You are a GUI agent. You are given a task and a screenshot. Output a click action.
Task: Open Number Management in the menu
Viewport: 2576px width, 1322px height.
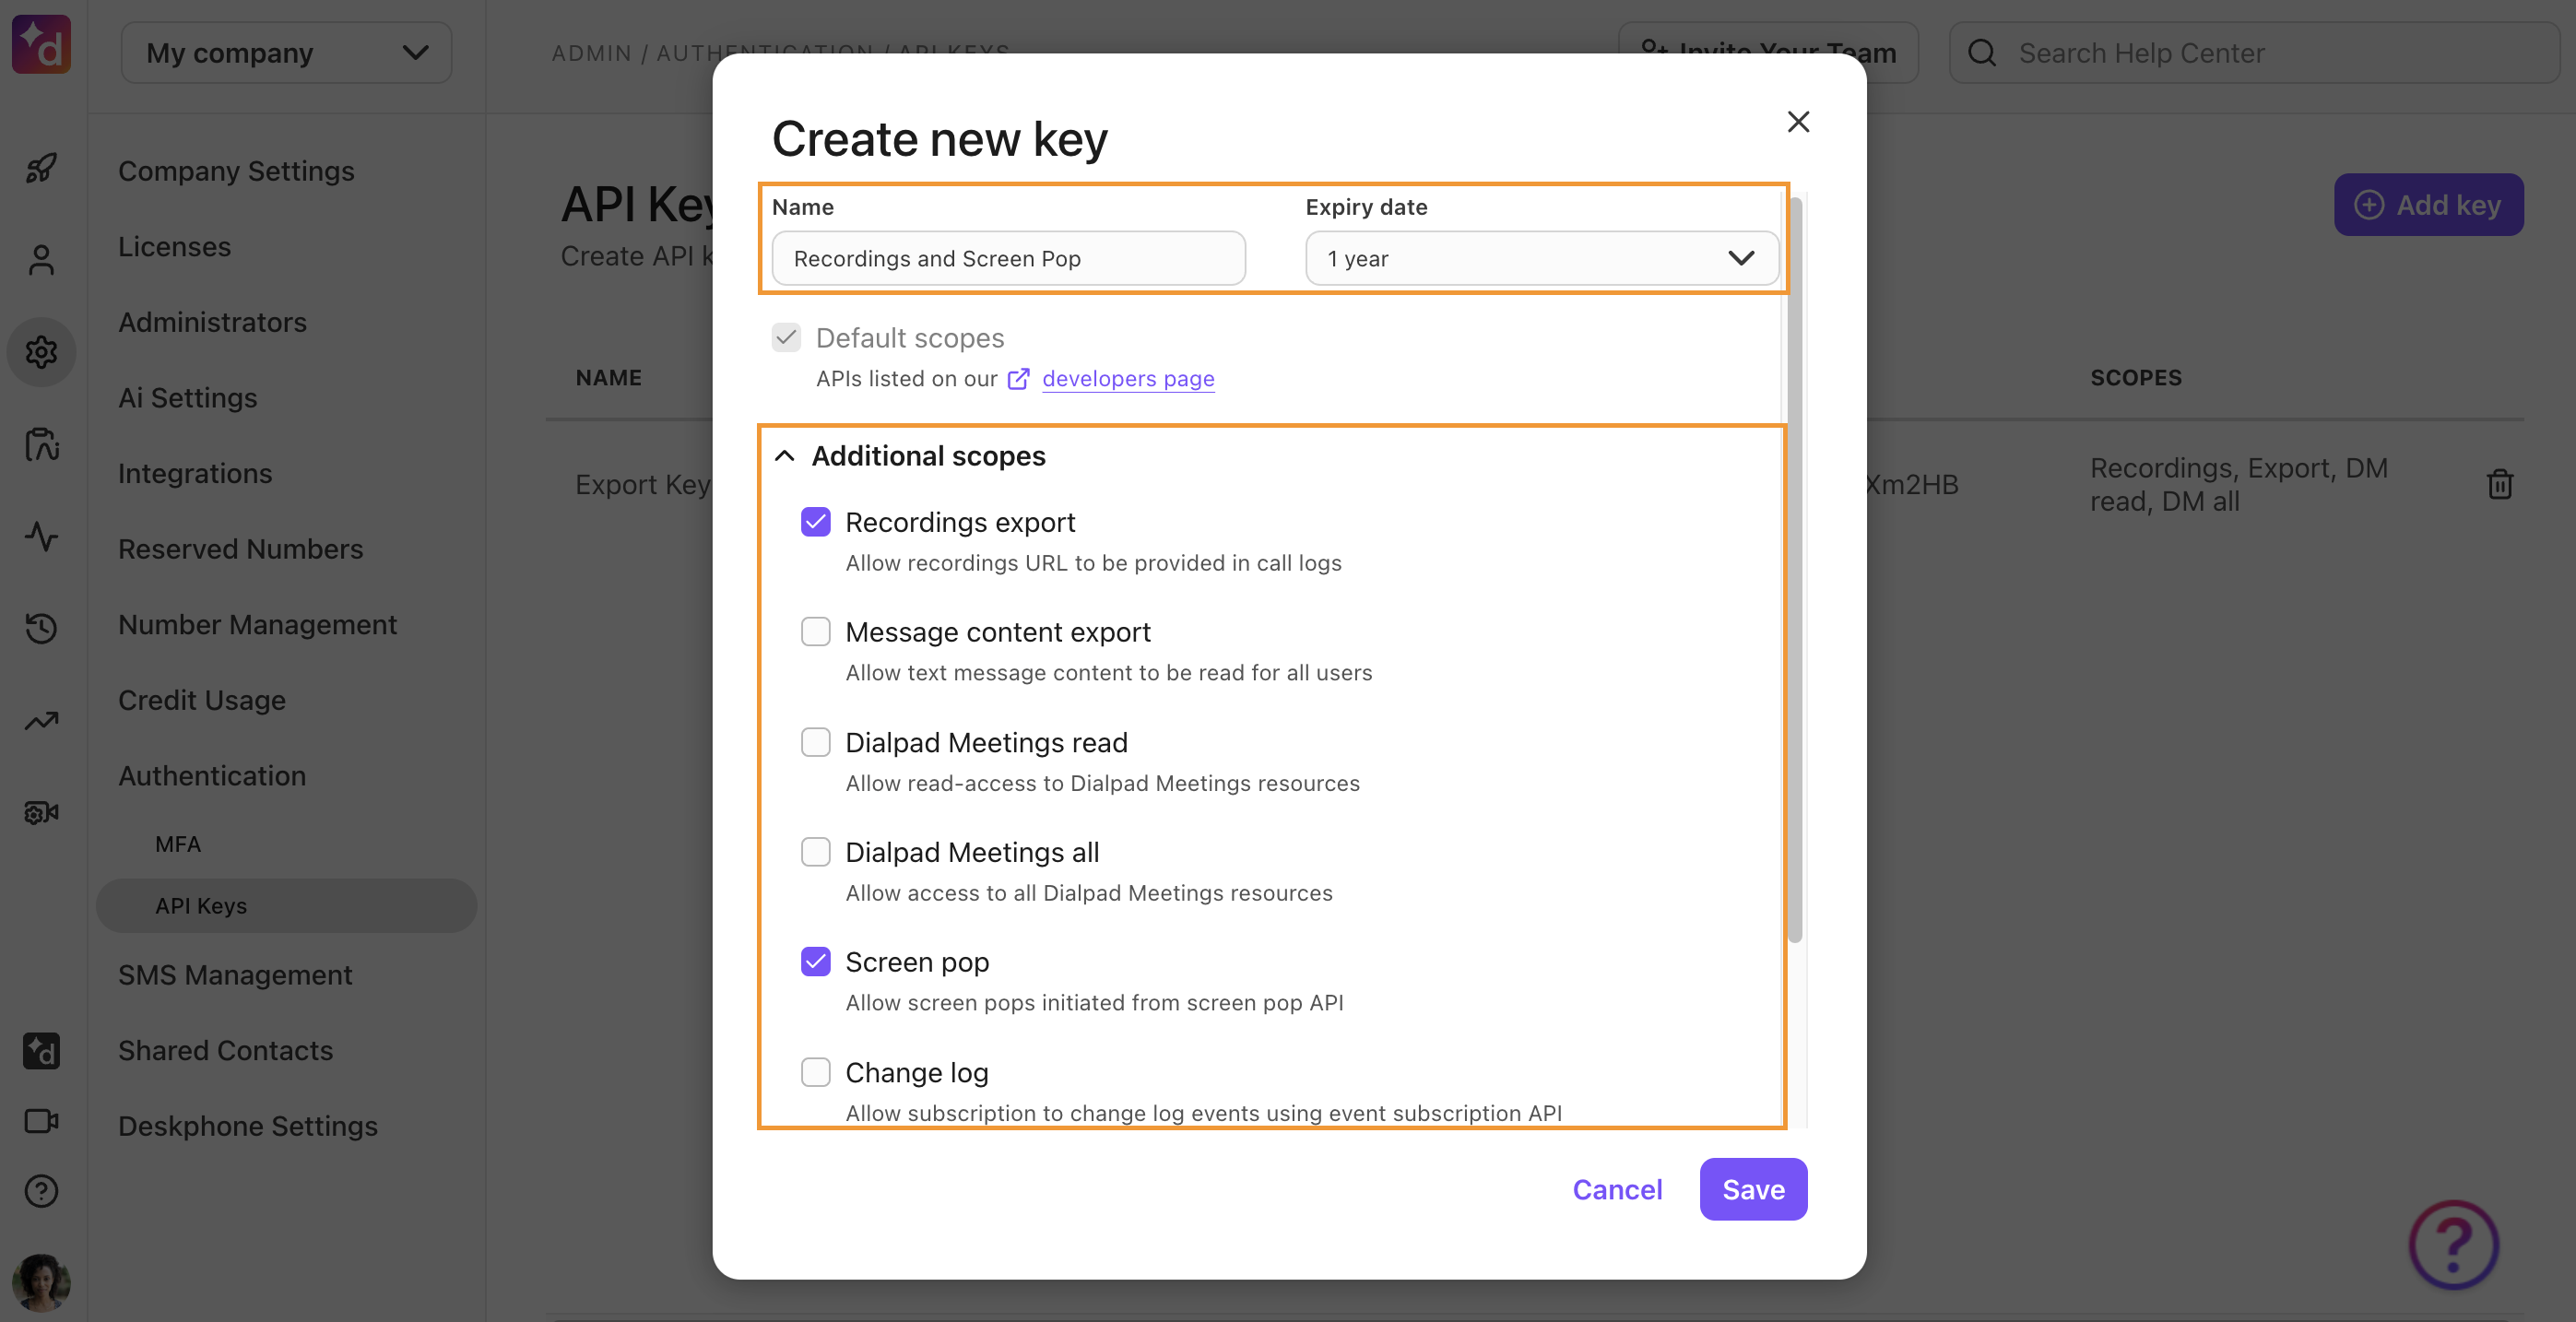257,625
